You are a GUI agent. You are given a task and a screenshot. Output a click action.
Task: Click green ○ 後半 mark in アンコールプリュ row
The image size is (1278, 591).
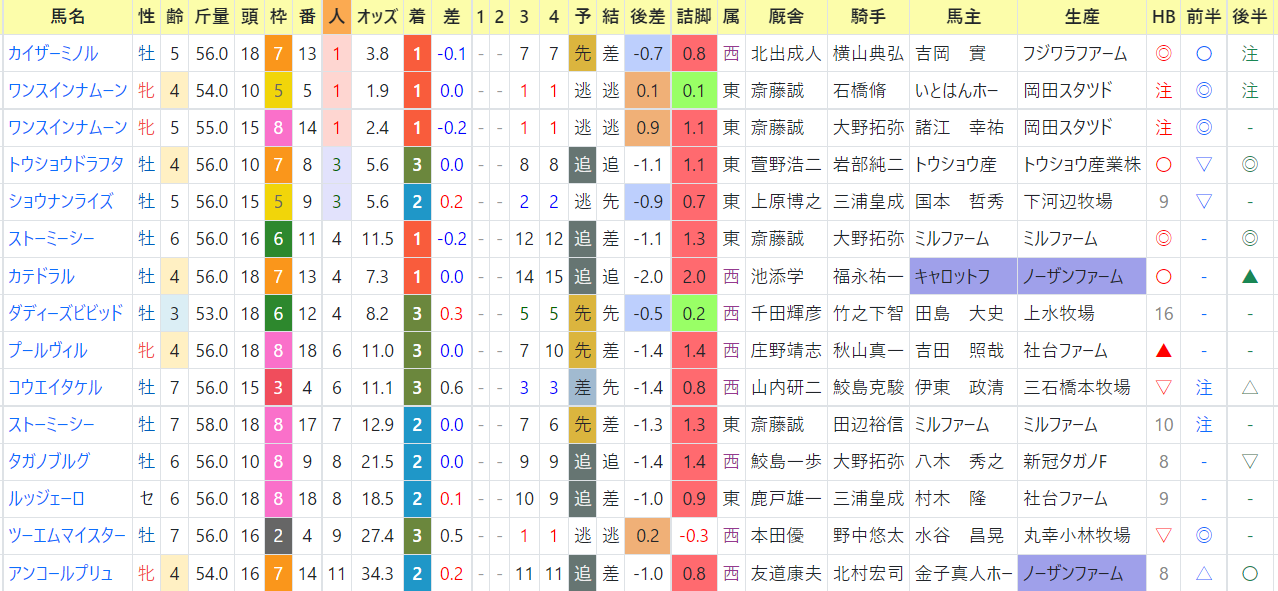pyautogui.click(x=1250, y=572)
